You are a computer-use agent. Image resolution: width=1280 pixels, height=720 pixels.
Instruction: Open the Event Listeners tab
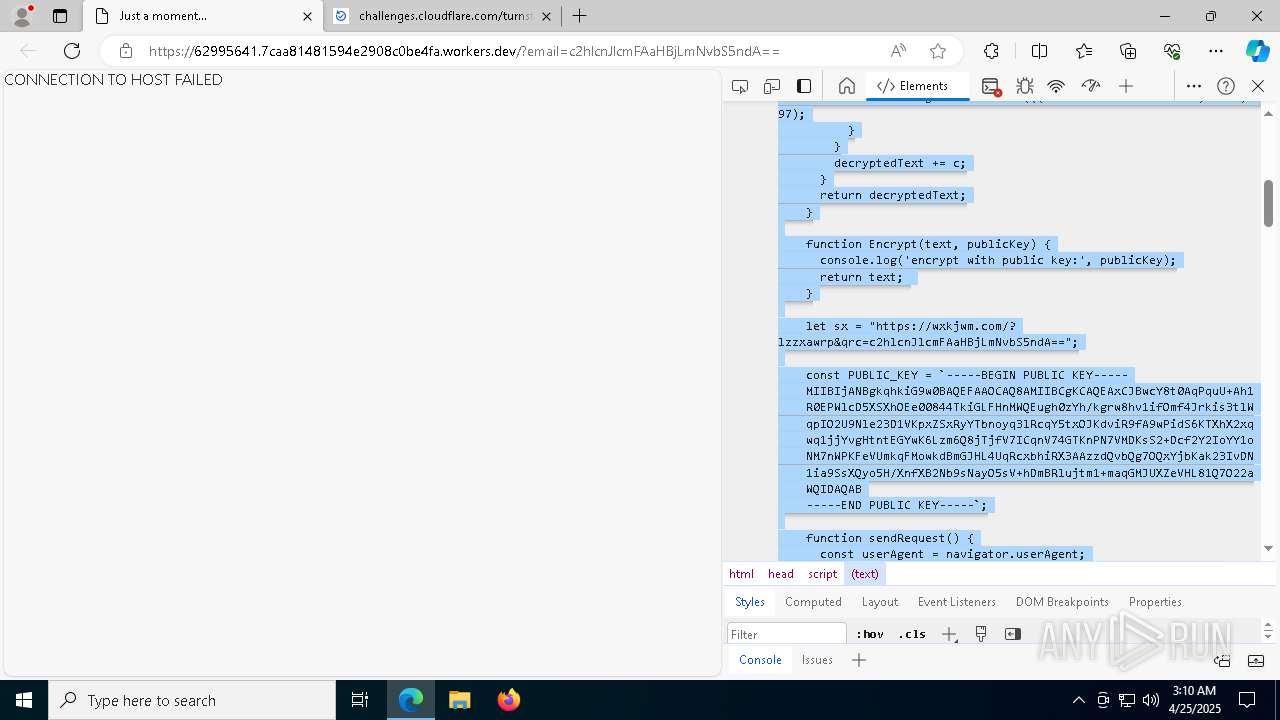tap(957, 602)
